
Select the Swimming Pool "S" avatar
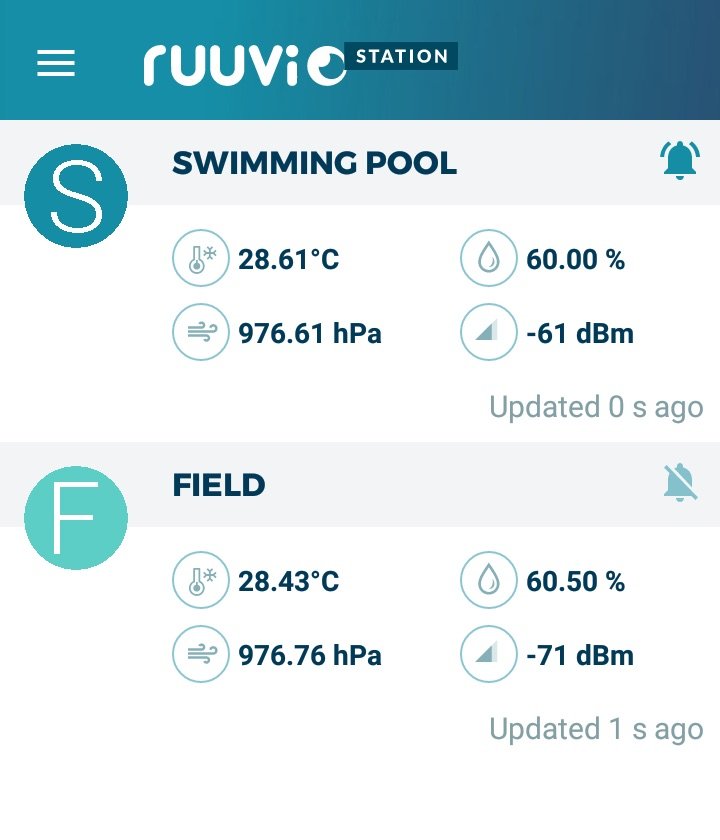(76, 196)
